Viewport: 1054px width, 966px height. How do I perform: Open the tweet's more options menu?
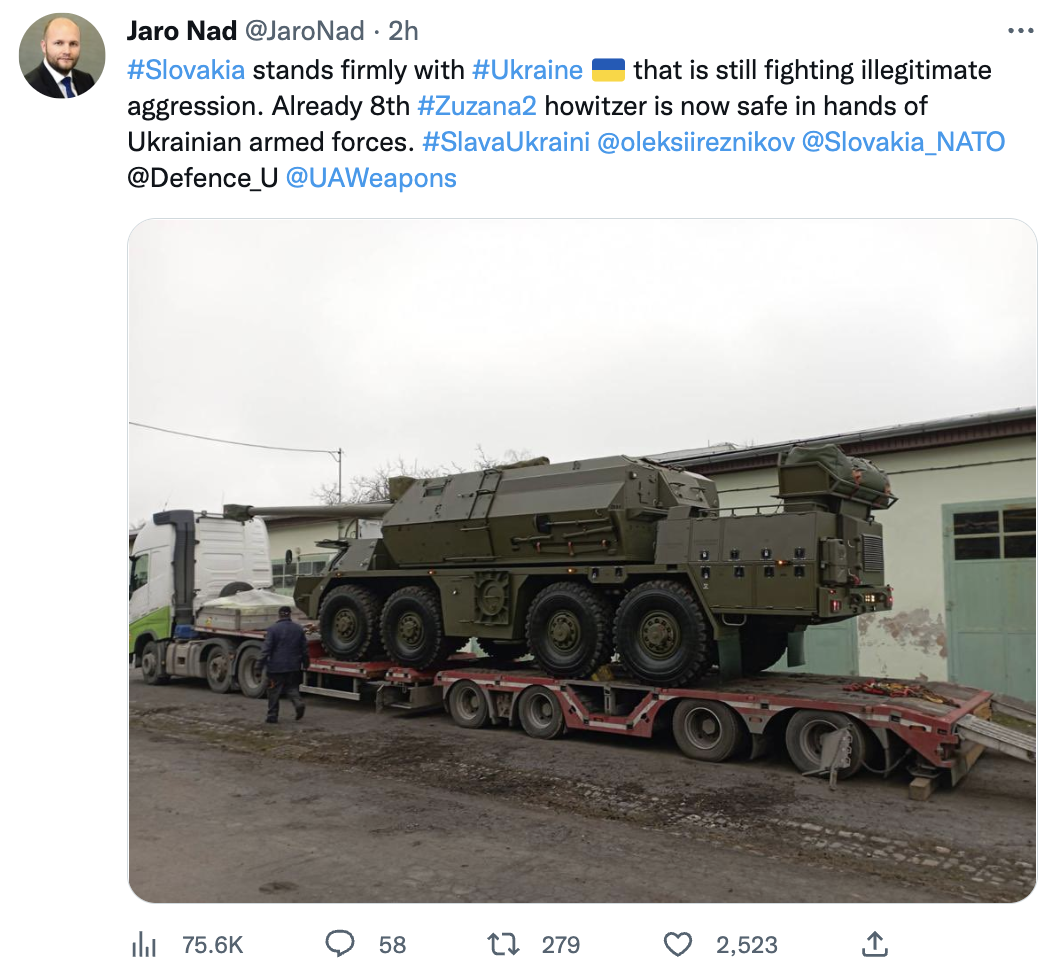(x=1020, y=31)
